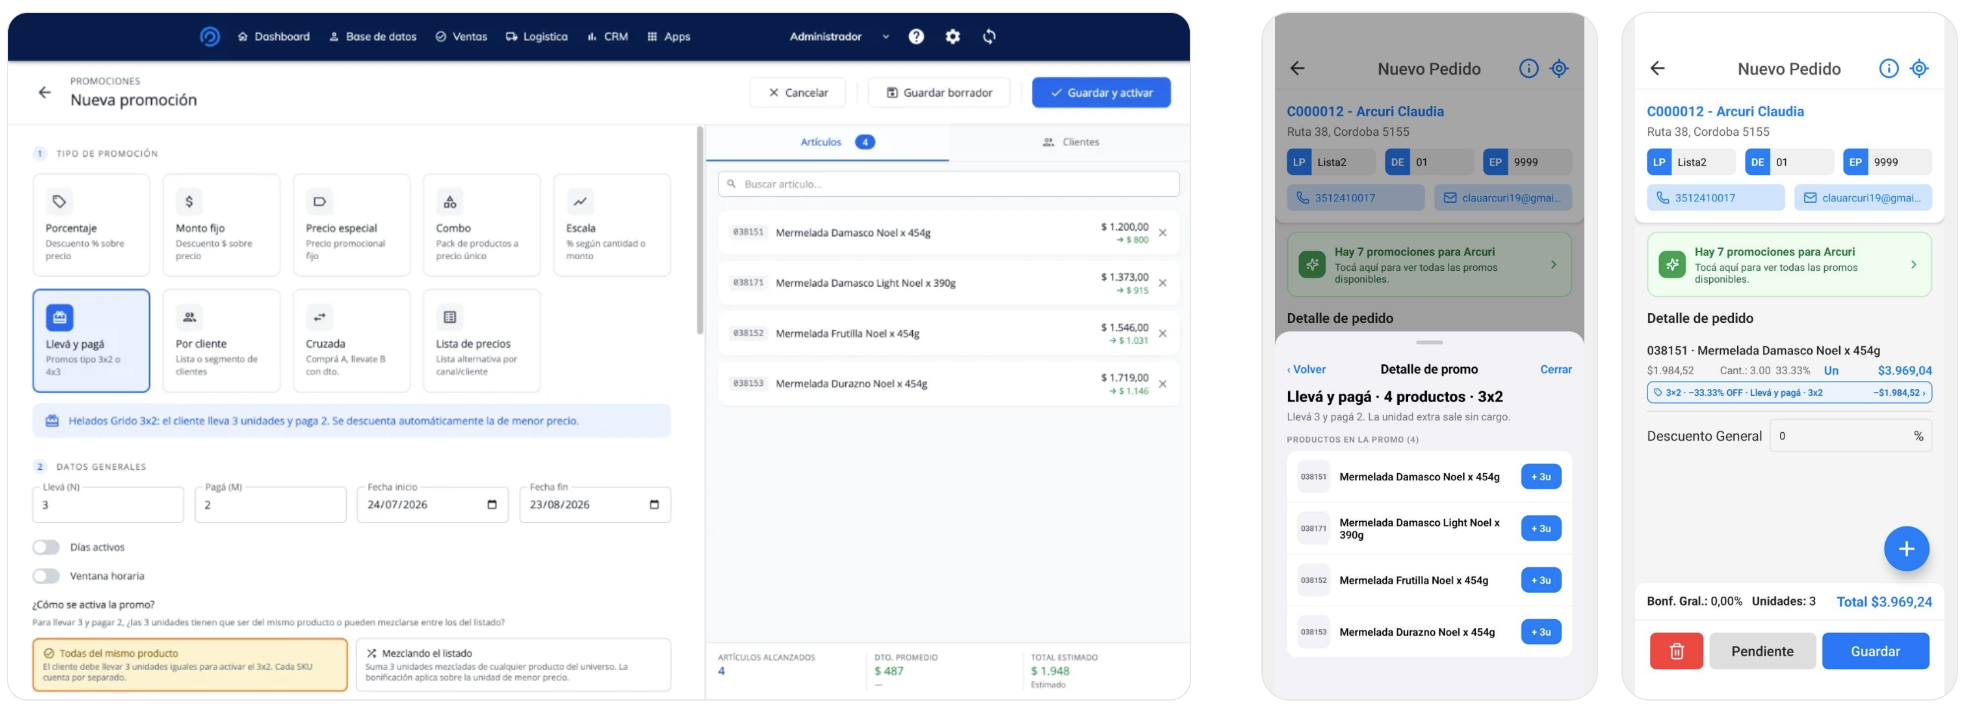Tap phone number 3512410017 in right screen
This screenshot has height=718, width=1972.
coord(1715,198)
